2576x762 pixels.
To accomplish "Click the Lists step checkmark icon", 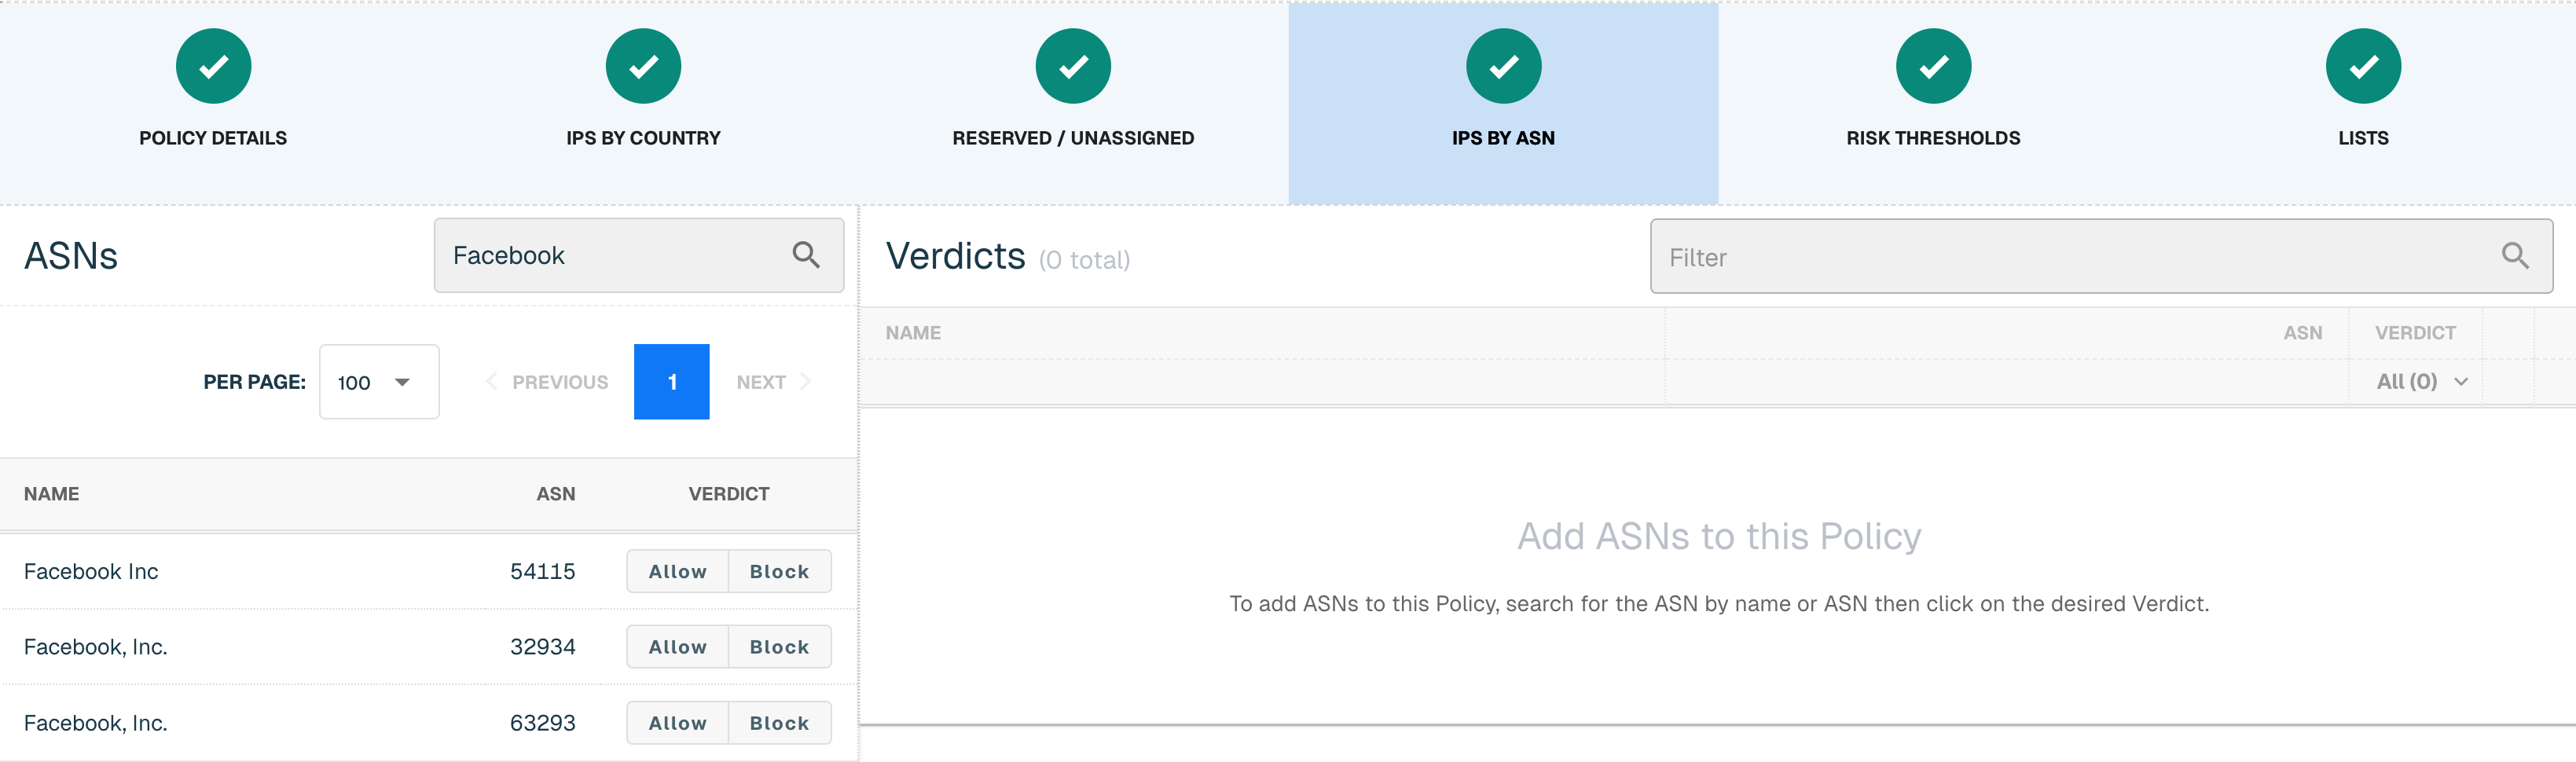I will click(x=2363, y=66).
